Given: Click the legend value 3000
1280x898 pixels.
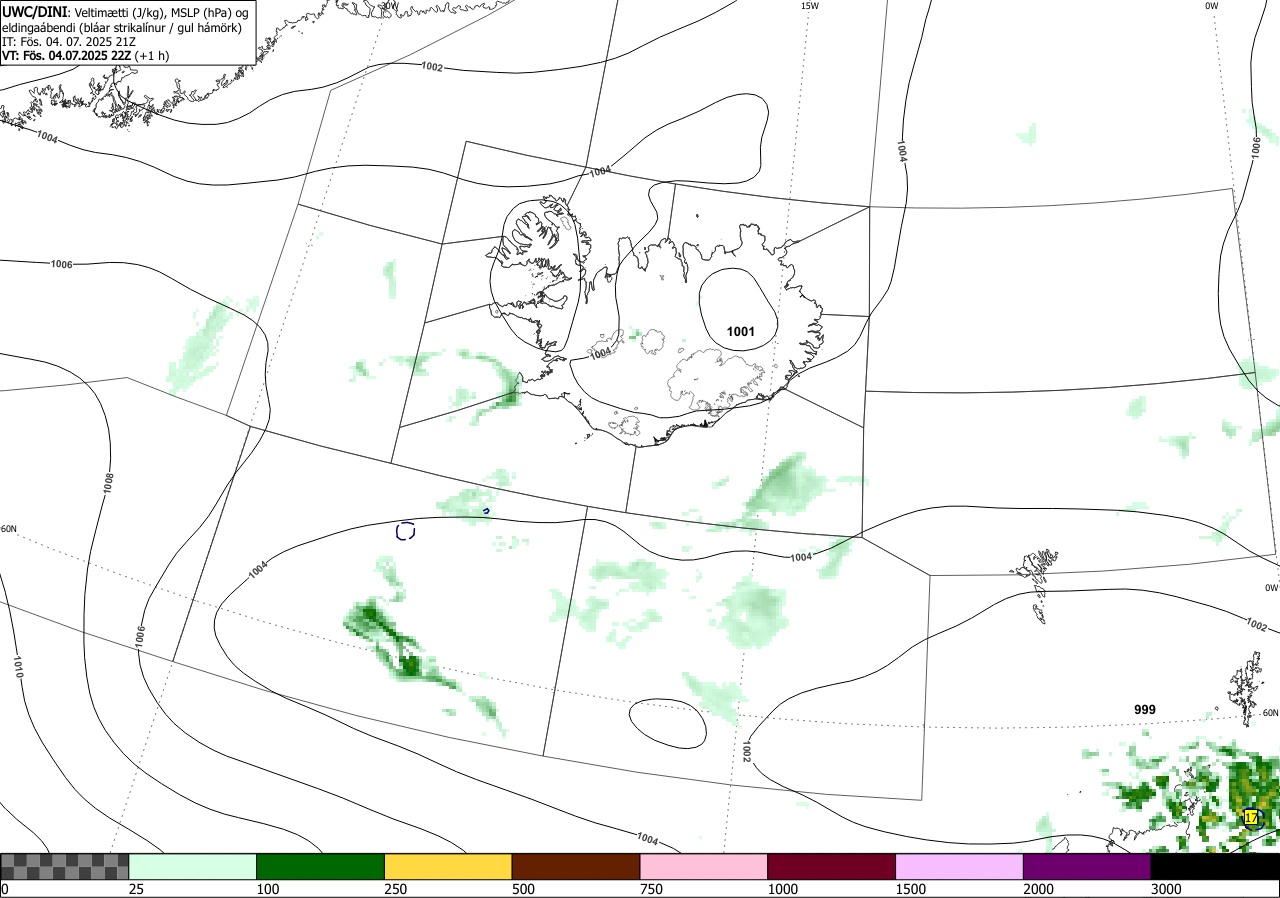Looking at the screenshot, I should [1166, 889].
